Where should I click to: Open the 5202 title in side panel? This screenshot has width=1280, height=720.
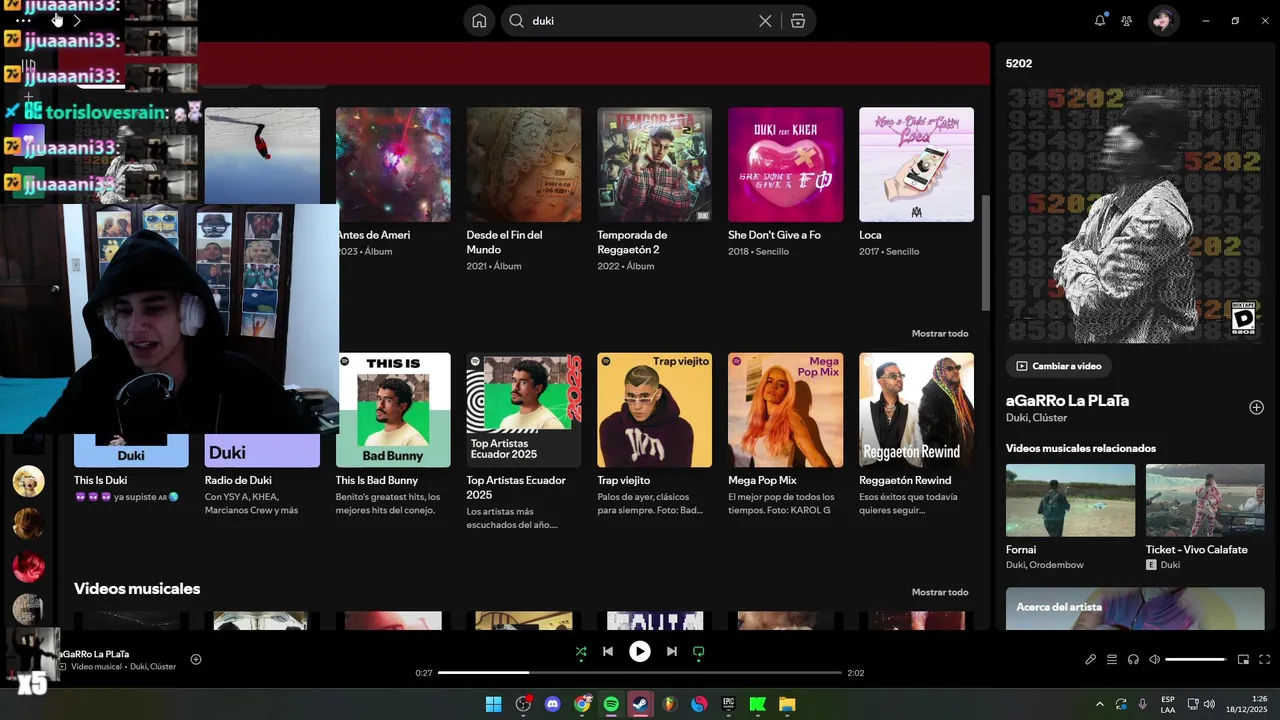coord(1019,64)
